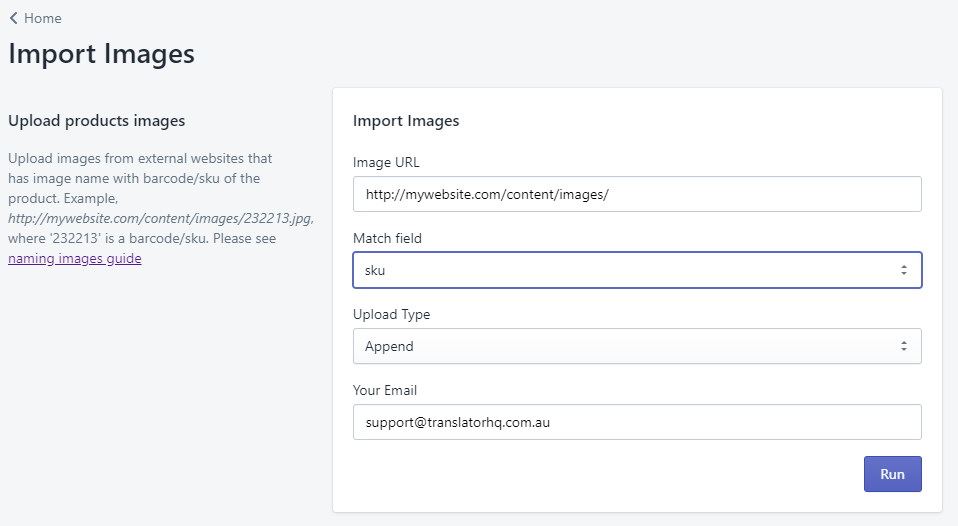Click the "Image URL" field label
958x526 pixels.
385,162
